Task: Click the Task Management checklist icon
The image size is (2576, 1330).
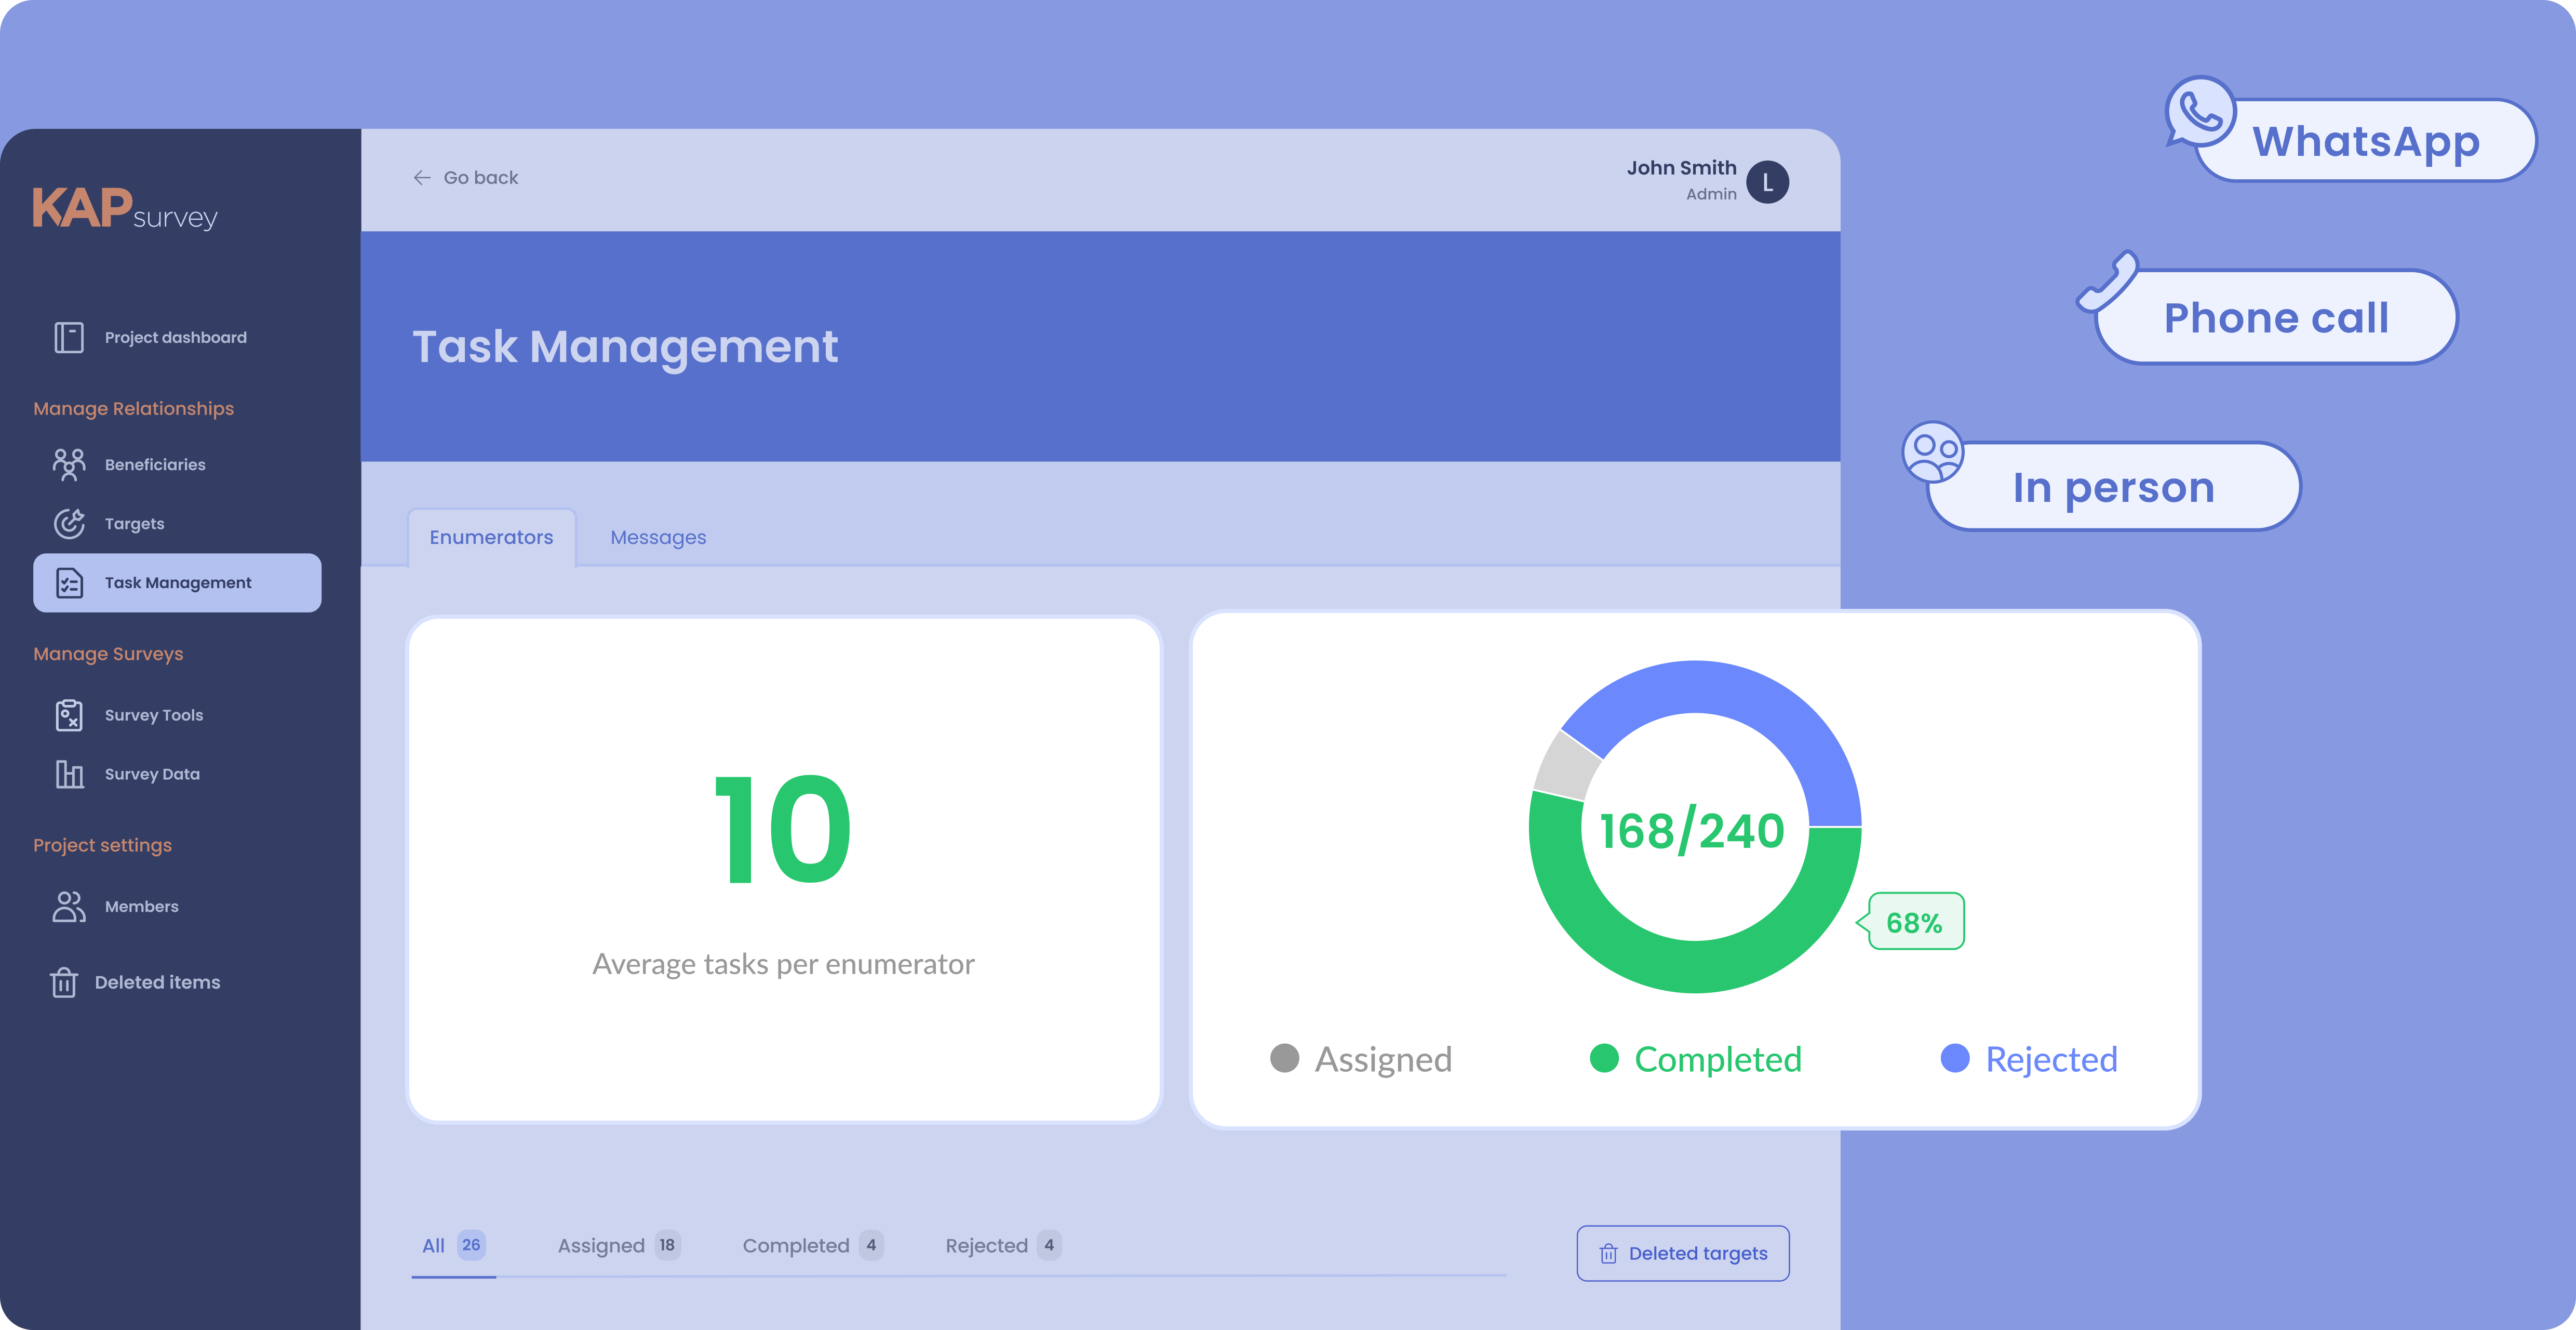Action: pyautogui.click(x=69, y=582)
